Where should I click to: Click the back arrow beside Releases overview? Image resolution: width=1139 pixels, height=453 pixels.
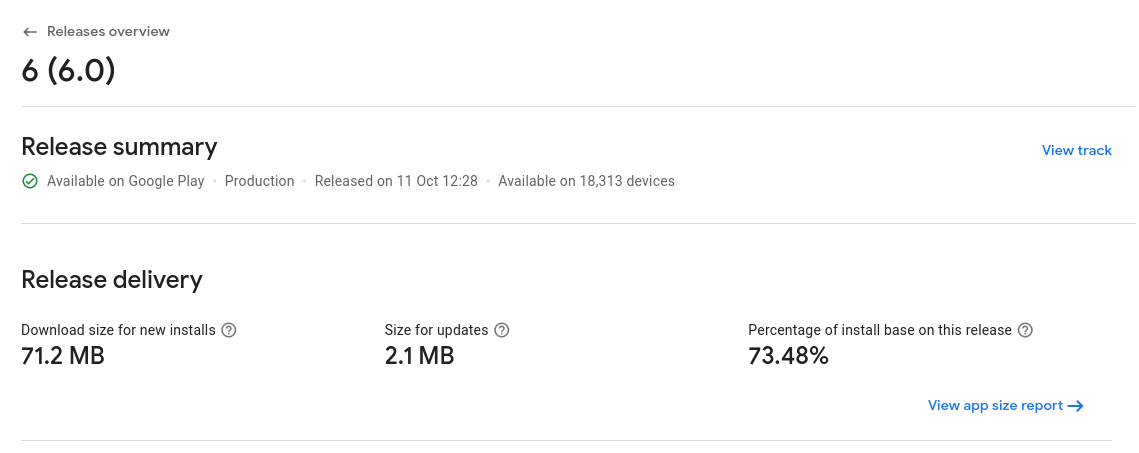click(x=30, y=32)
